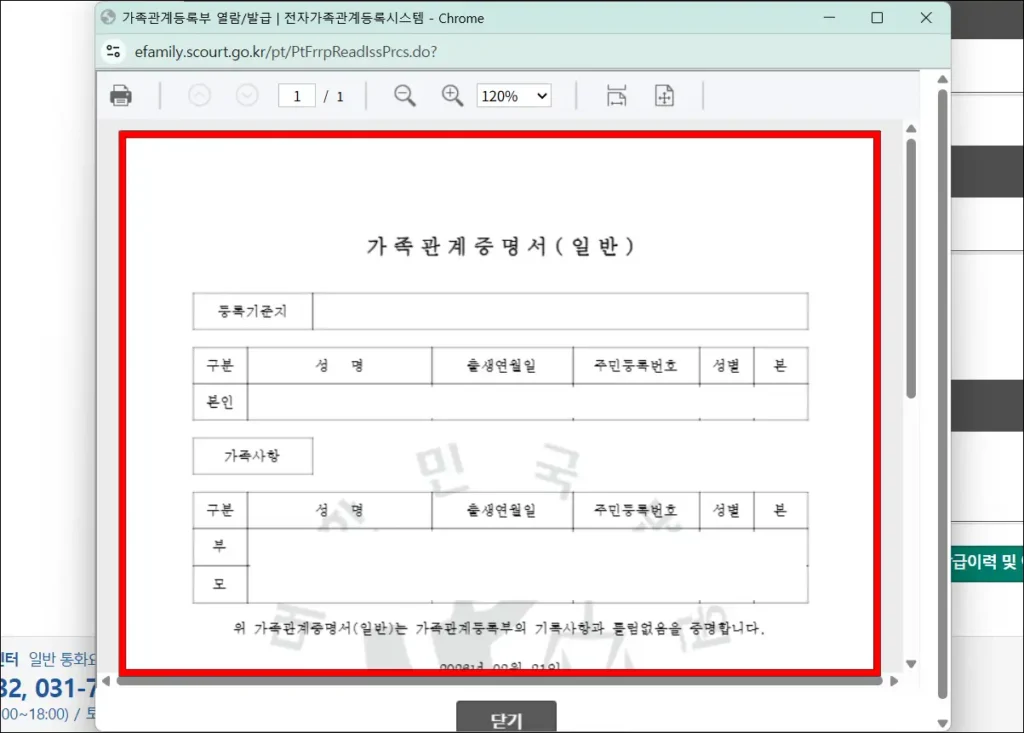Click the site settings icon in the address bar
This screenshot has width=1024, height=733.
[112, 50]
